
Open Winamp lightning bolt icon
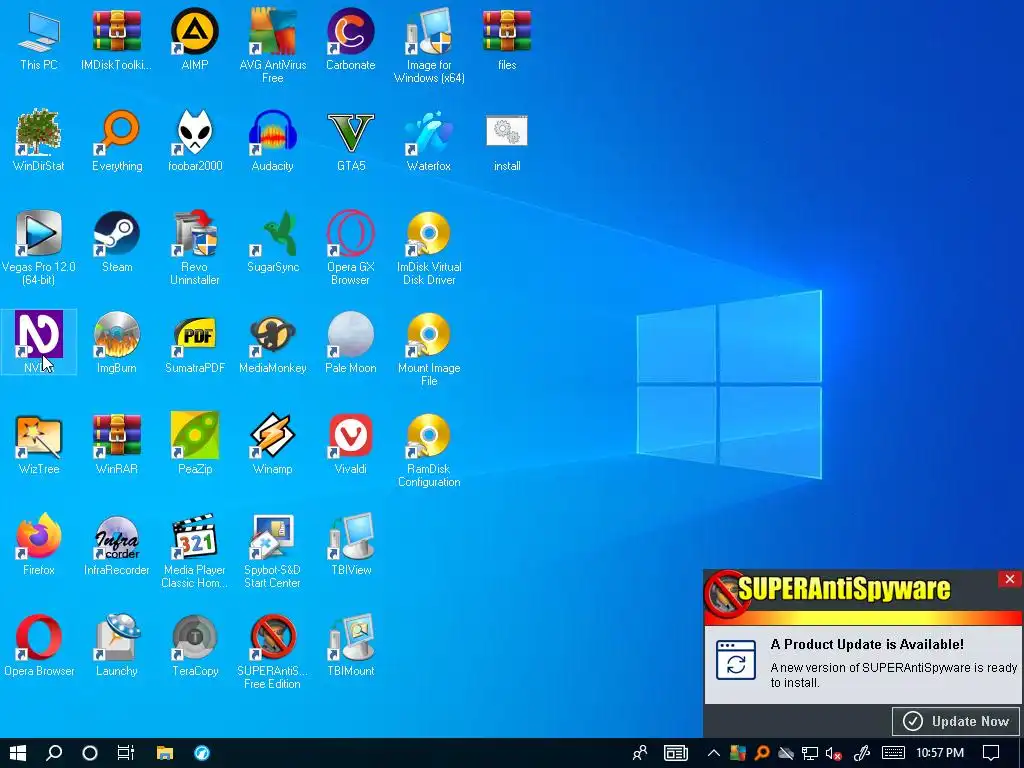coord(272,443)
